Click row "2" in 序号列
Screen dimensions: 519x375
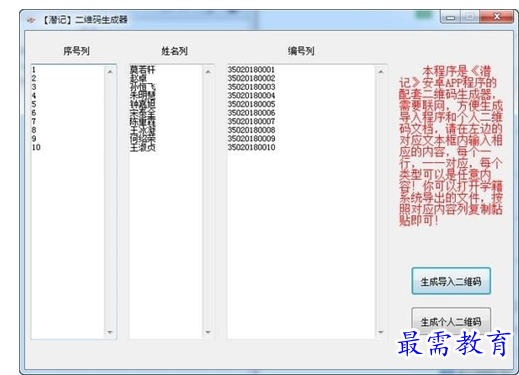point(34,78)
